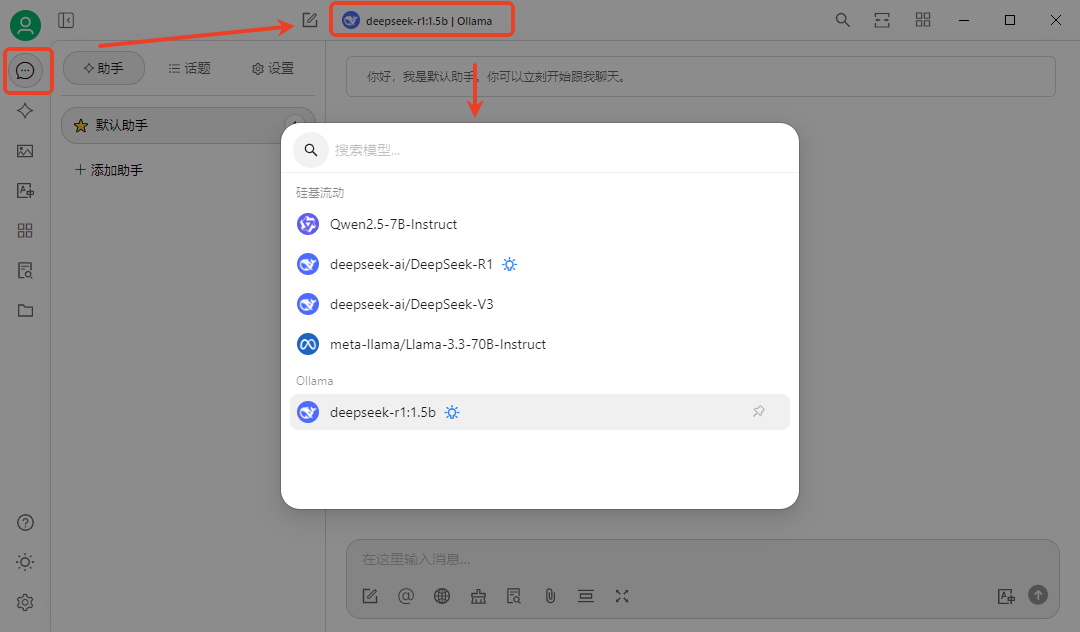Open deepseek-r1:1.5b | Ollama model selector

[x=422, y=21]
